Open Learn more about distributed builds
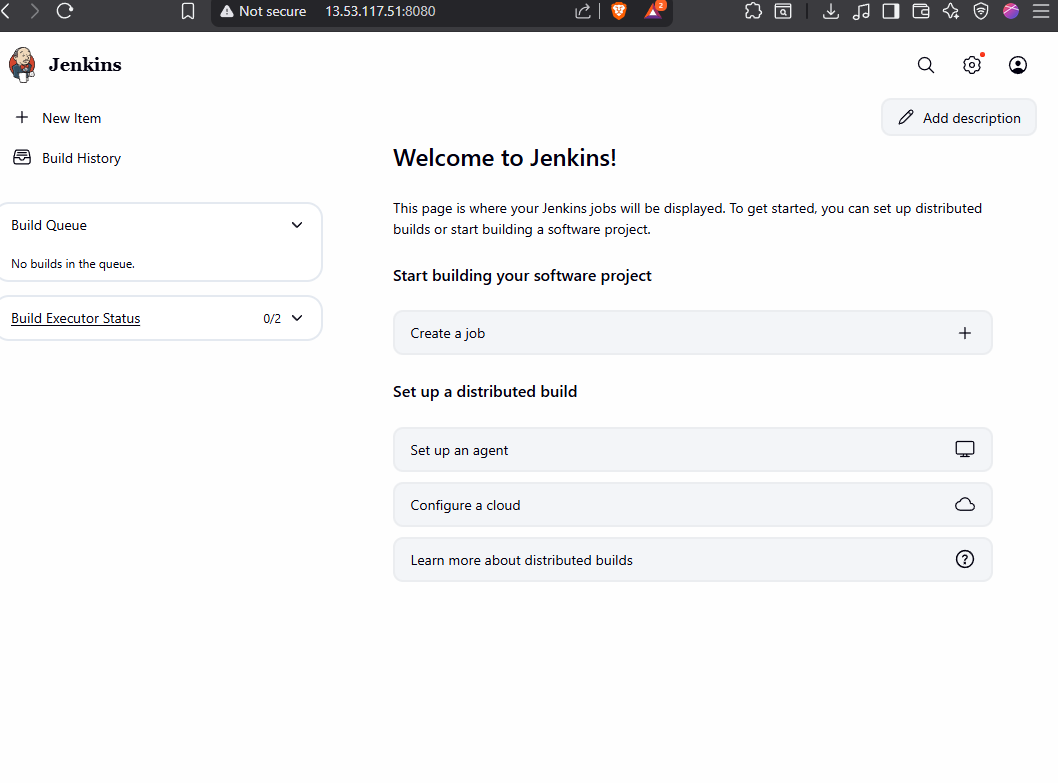The image size is (1058, 783). [692, 559]
